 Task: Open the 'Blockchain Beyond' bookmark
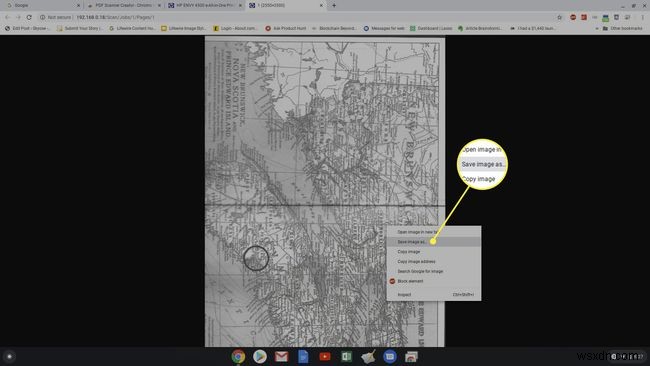pos(334,28)
